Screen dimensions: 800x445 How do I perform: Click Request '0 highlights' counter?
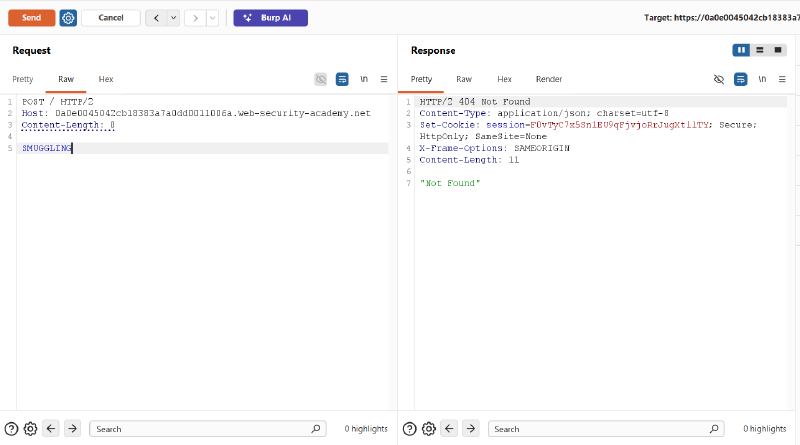click(366, 429)
